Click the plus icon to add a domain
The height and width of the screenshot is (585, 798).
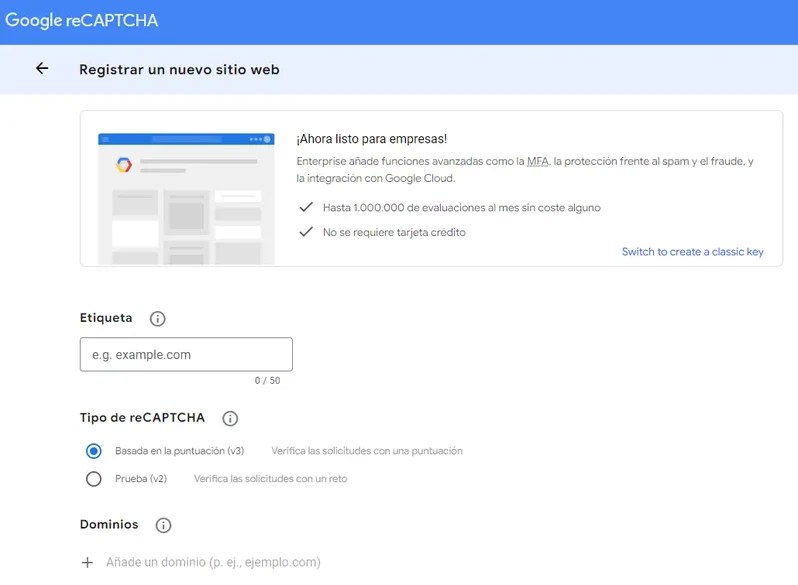click(88, 563)
